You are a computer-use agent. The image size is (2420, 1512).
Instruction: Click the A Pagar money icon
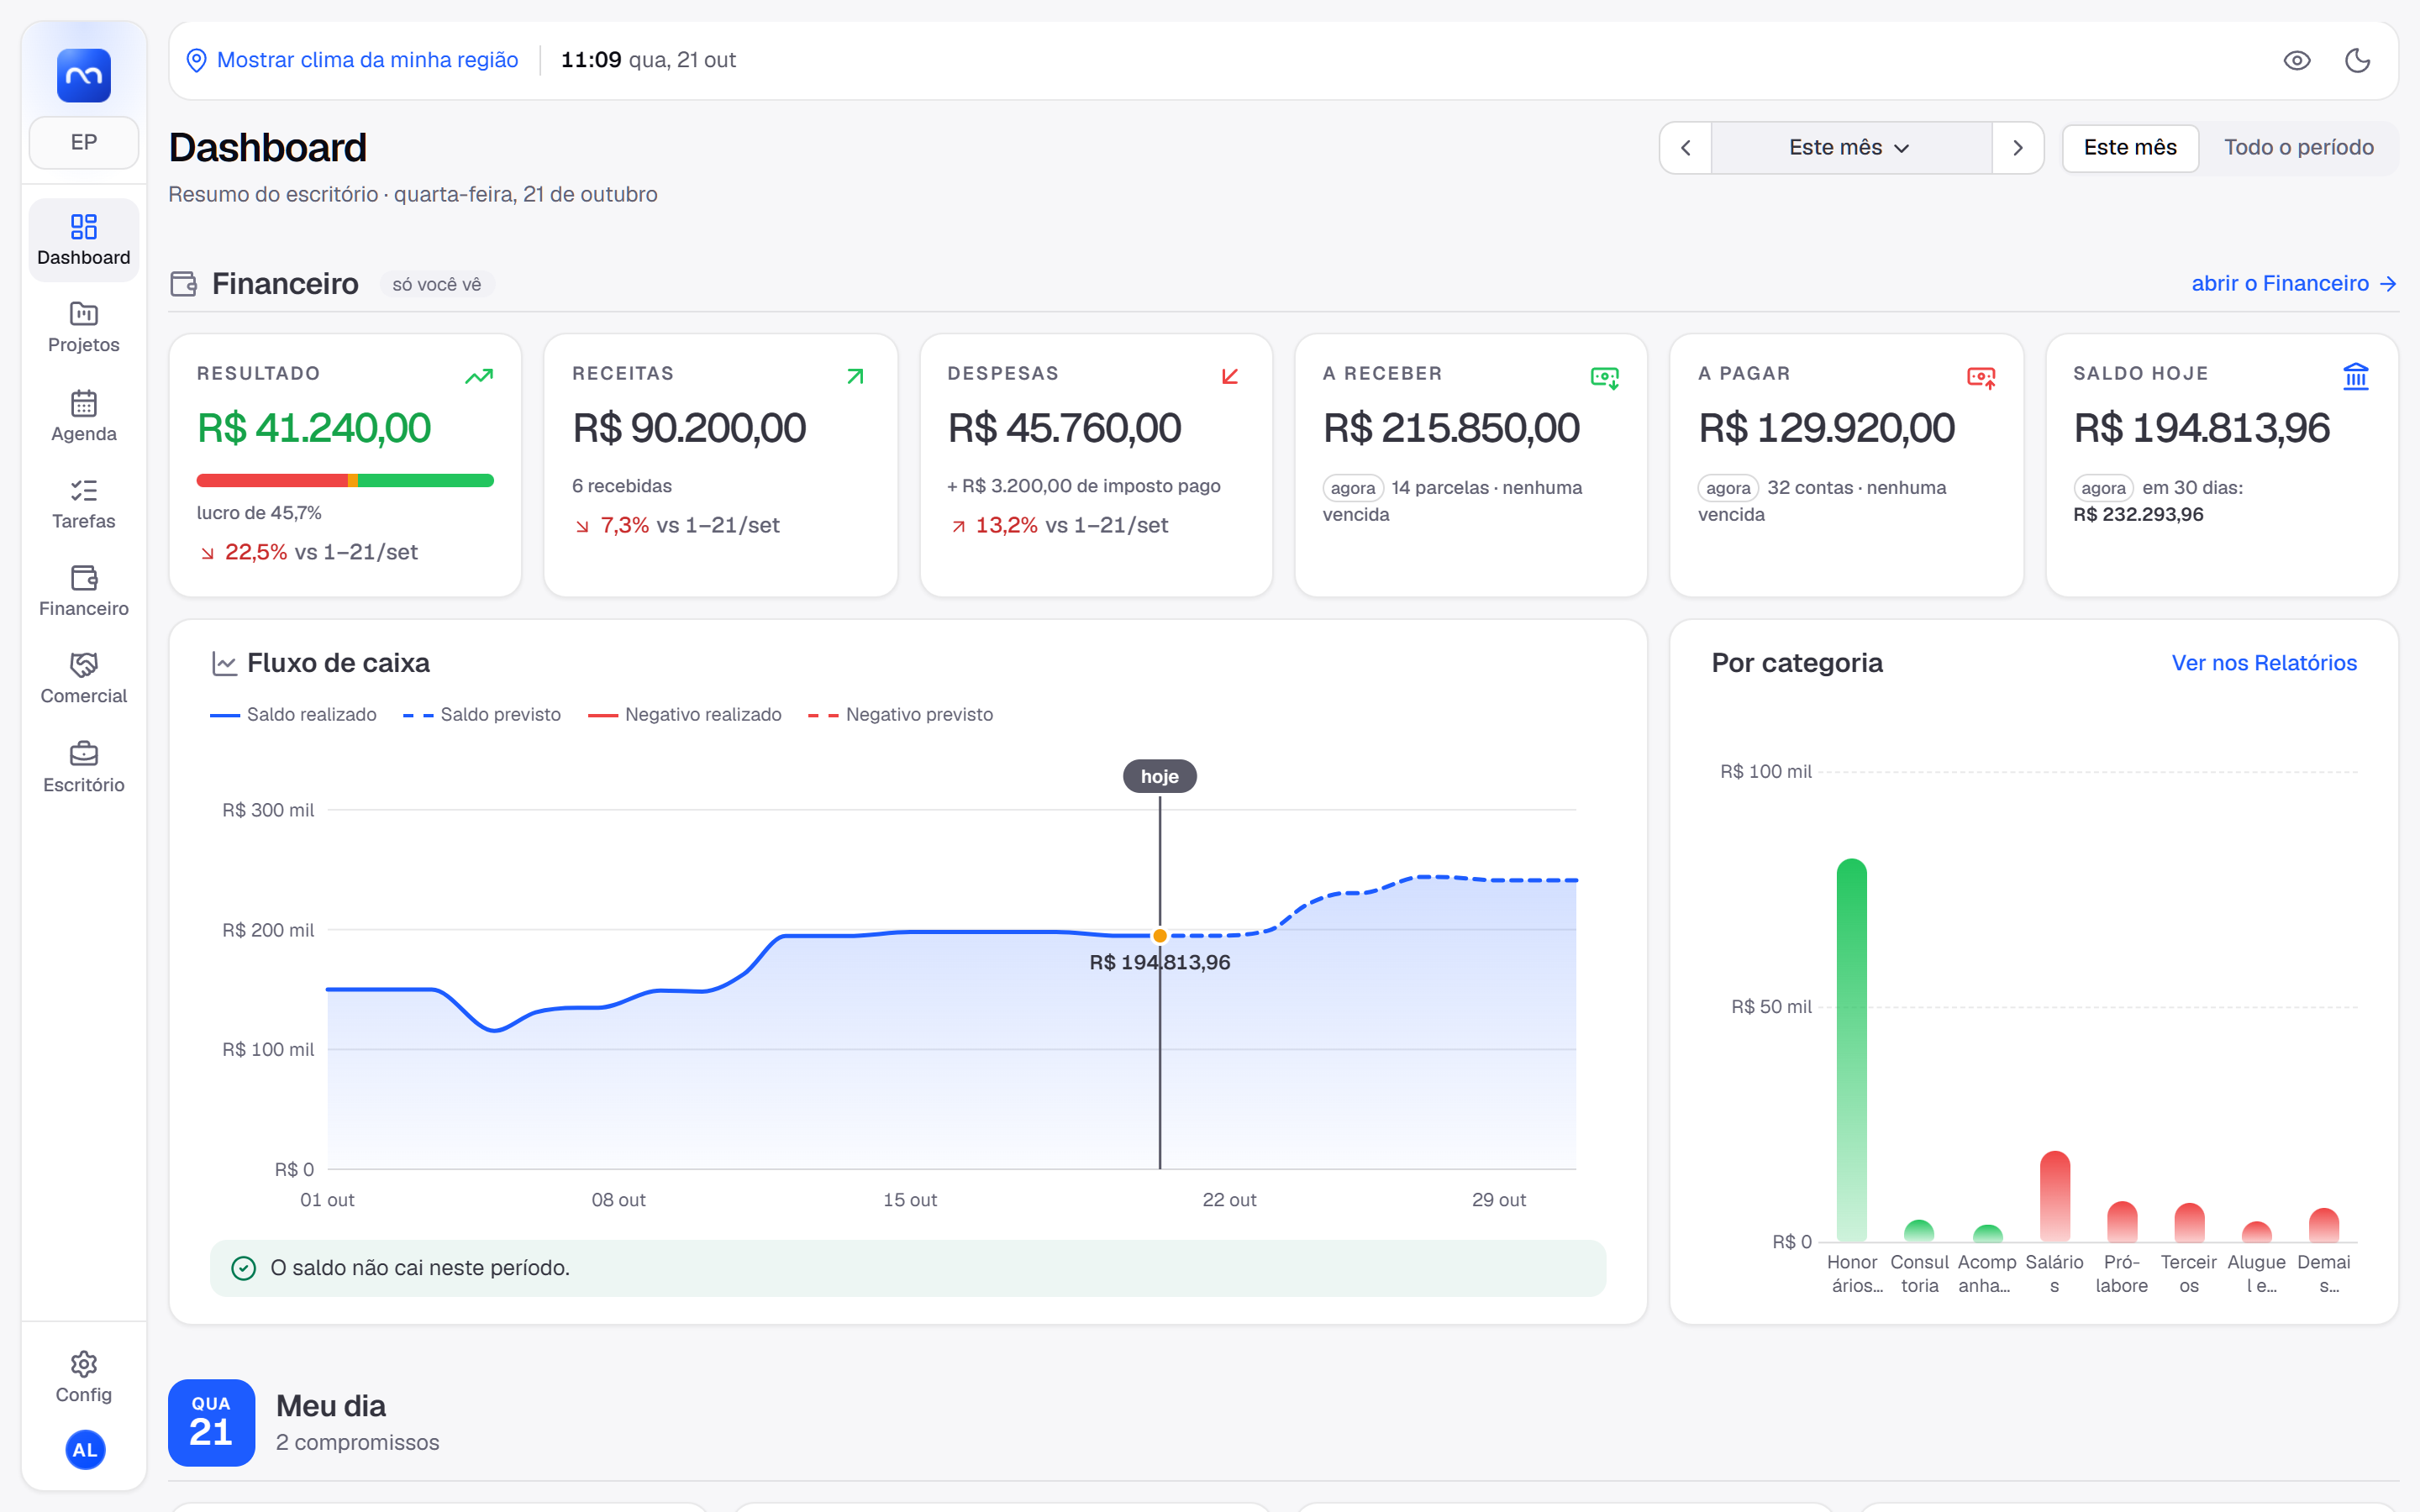click(1981, 377)
